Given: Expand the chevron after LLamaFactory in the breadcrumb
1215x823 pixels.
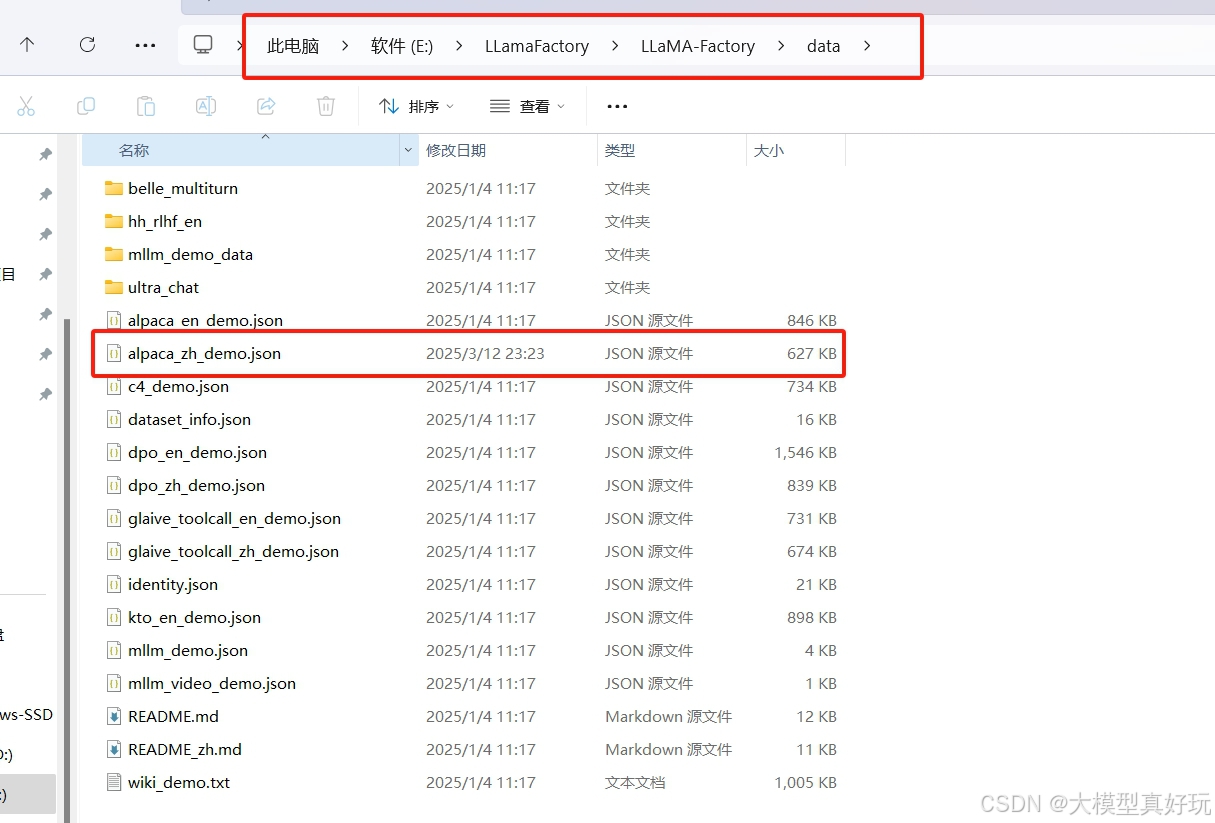Looking at the screenshot, I should (x=615, y=46).
